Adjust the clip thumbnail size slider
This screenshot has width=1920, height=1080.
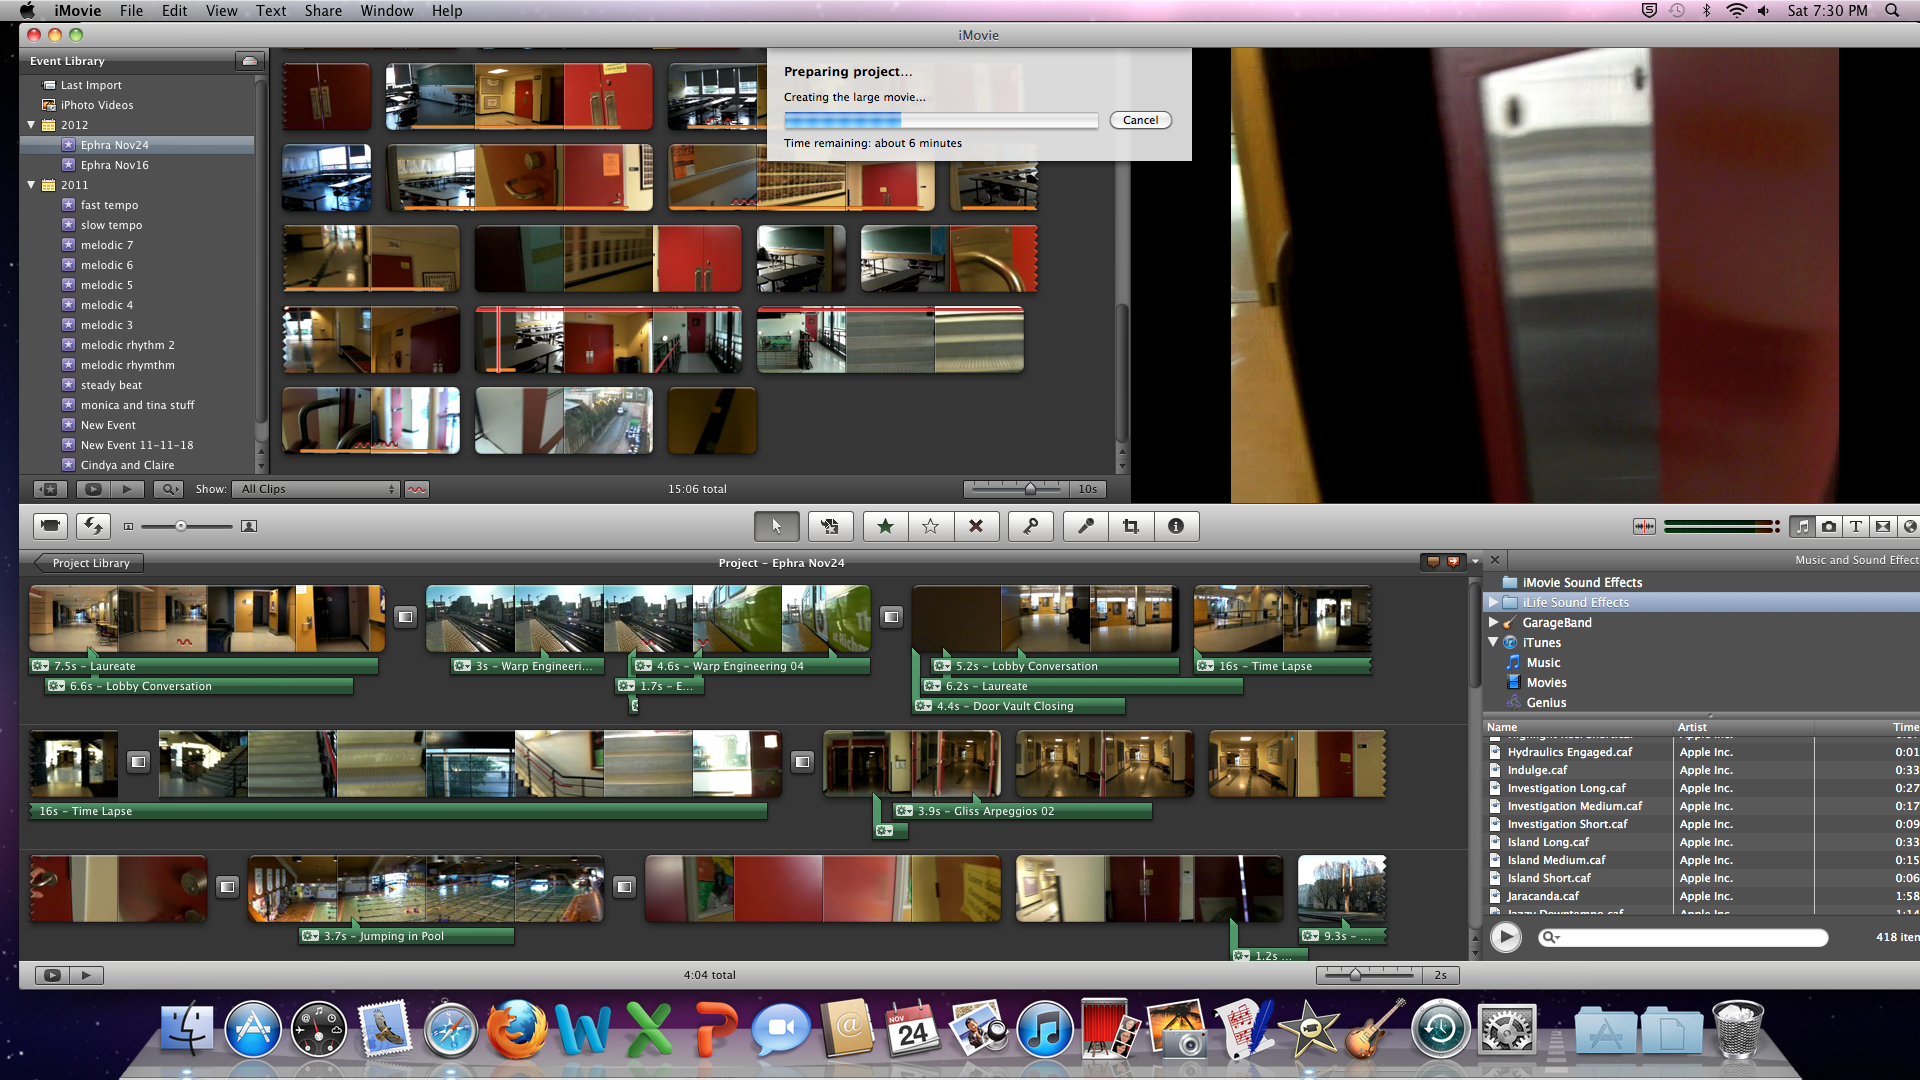[x=181, y=526]
